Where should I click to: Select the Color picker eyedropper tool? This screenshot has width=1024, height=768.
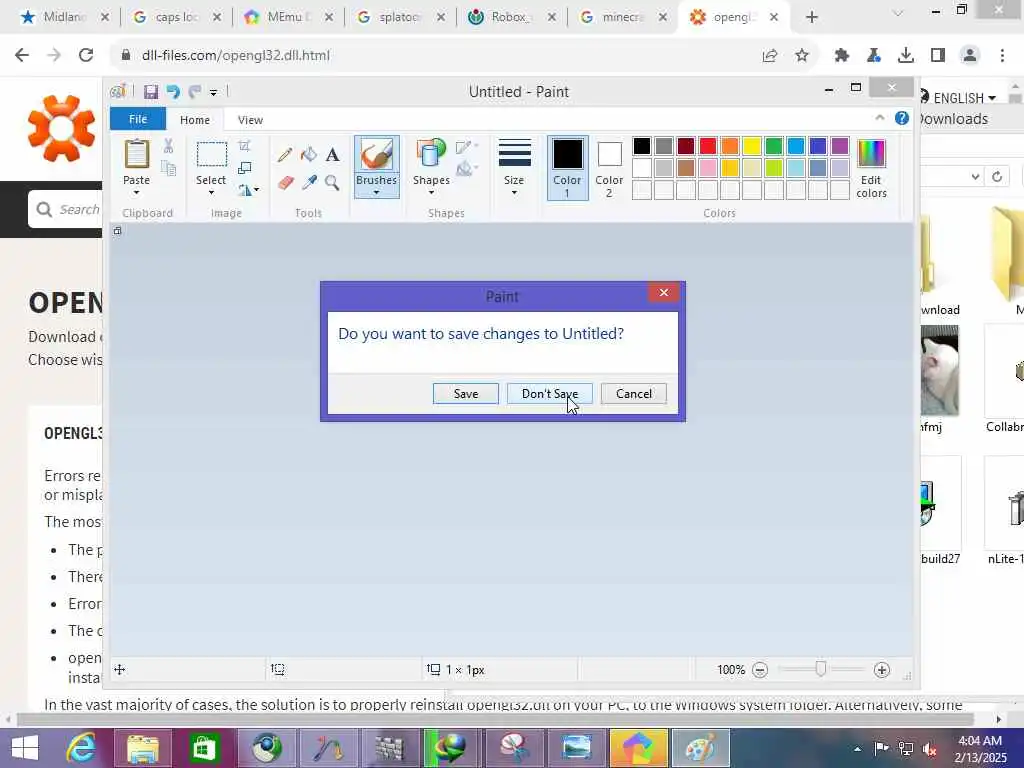pyautogui.click(x=309, y=182)
